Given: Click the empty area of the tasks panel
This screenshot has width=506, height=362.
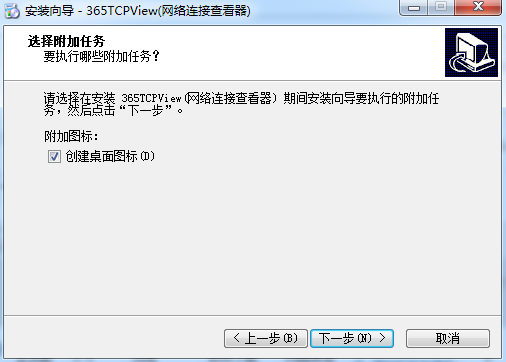Looking at the screenshot, I should [252, 240].
